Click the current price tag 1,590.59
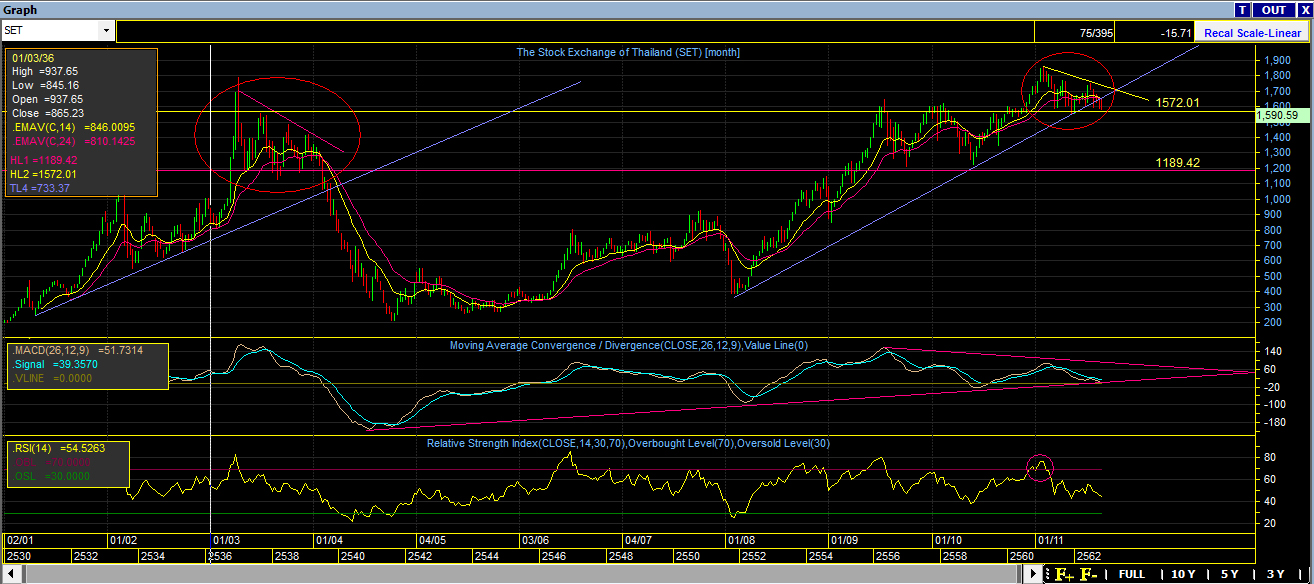This screenshot has height=584, width=1314. click(x=1280, y=116)
